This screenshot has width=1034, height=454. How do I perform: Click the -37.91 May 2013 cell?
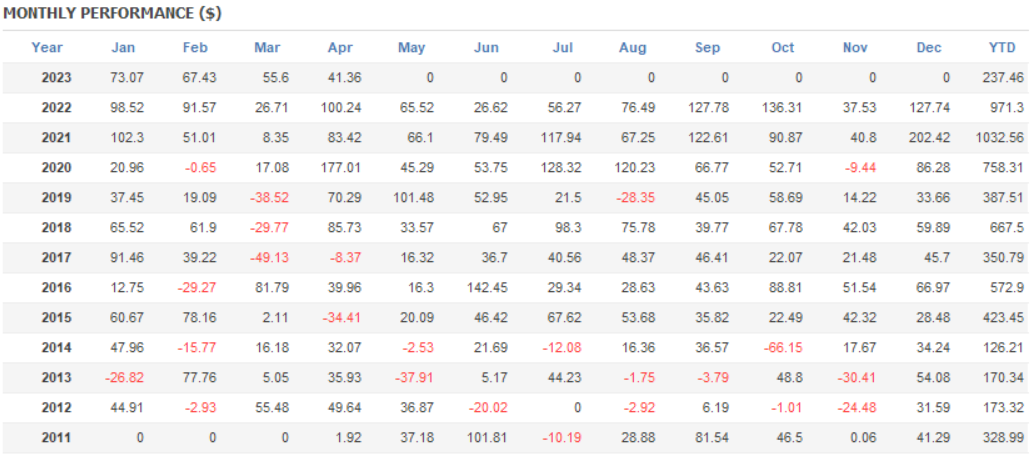412,377
